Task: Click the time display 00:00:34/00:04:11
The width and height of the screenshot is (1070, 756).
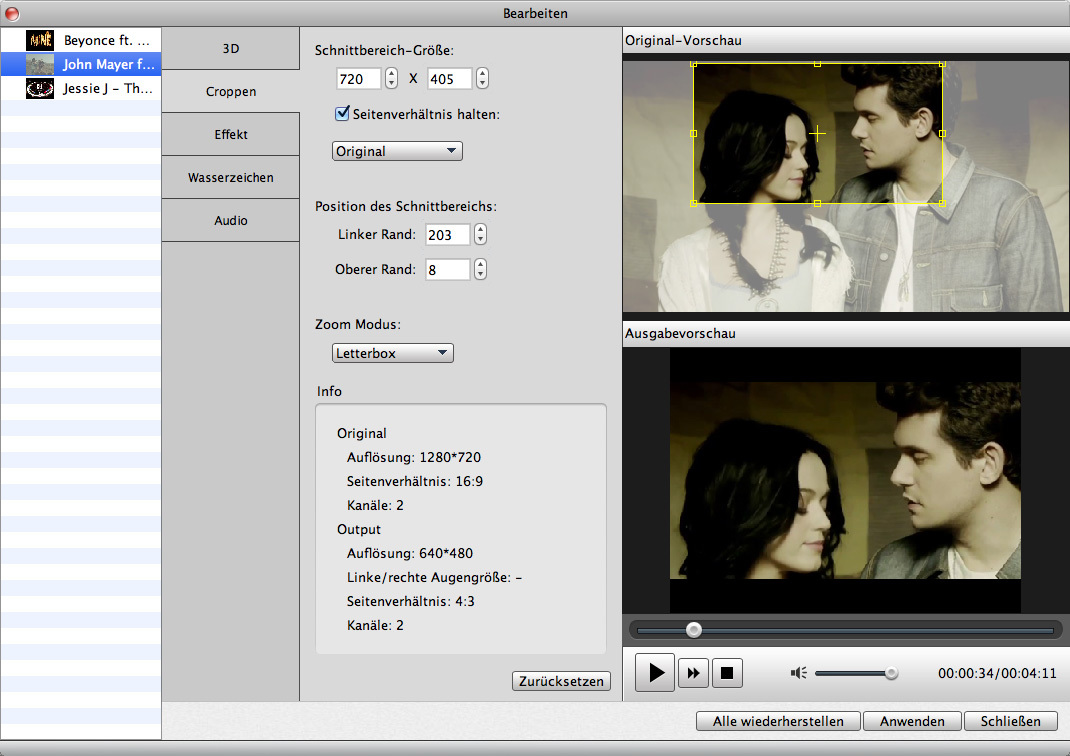Action: point(997,673)
